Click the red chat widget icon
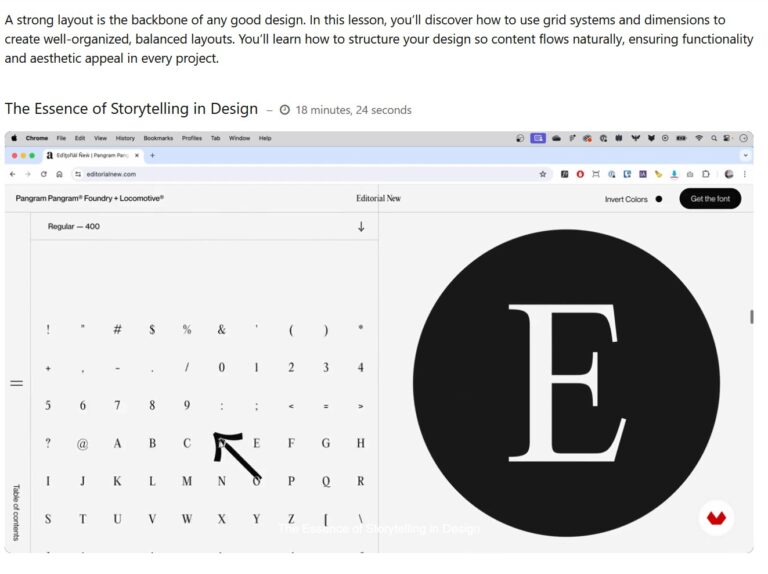This screenshot has height=574, width=768. (x=716, y=518)
